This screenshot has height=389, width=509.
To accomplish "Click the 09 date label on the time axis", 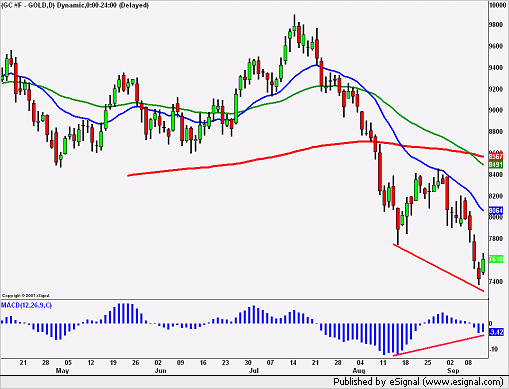I will [x=180, y=363].
